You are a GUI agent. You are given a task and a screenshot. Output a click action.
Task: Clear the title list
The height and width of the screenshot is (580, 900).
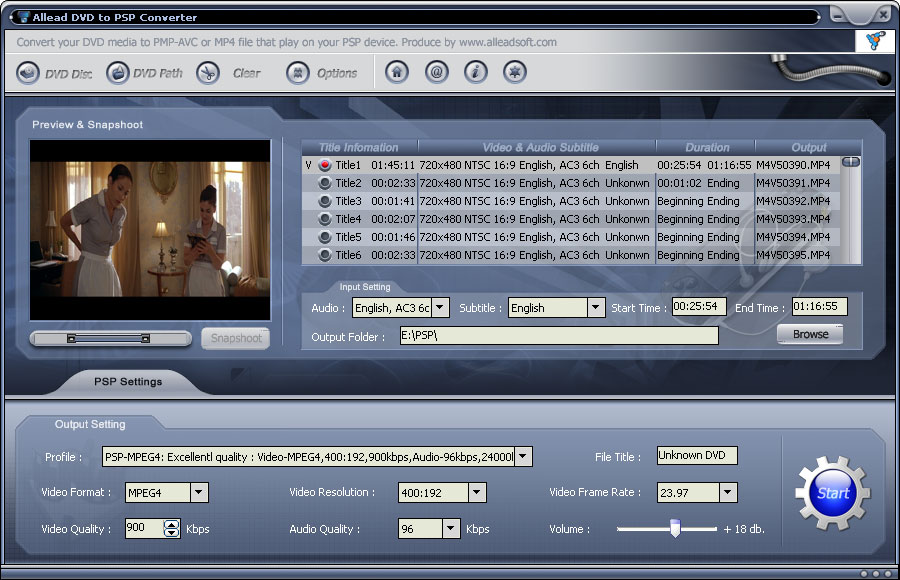coord(208,72)
